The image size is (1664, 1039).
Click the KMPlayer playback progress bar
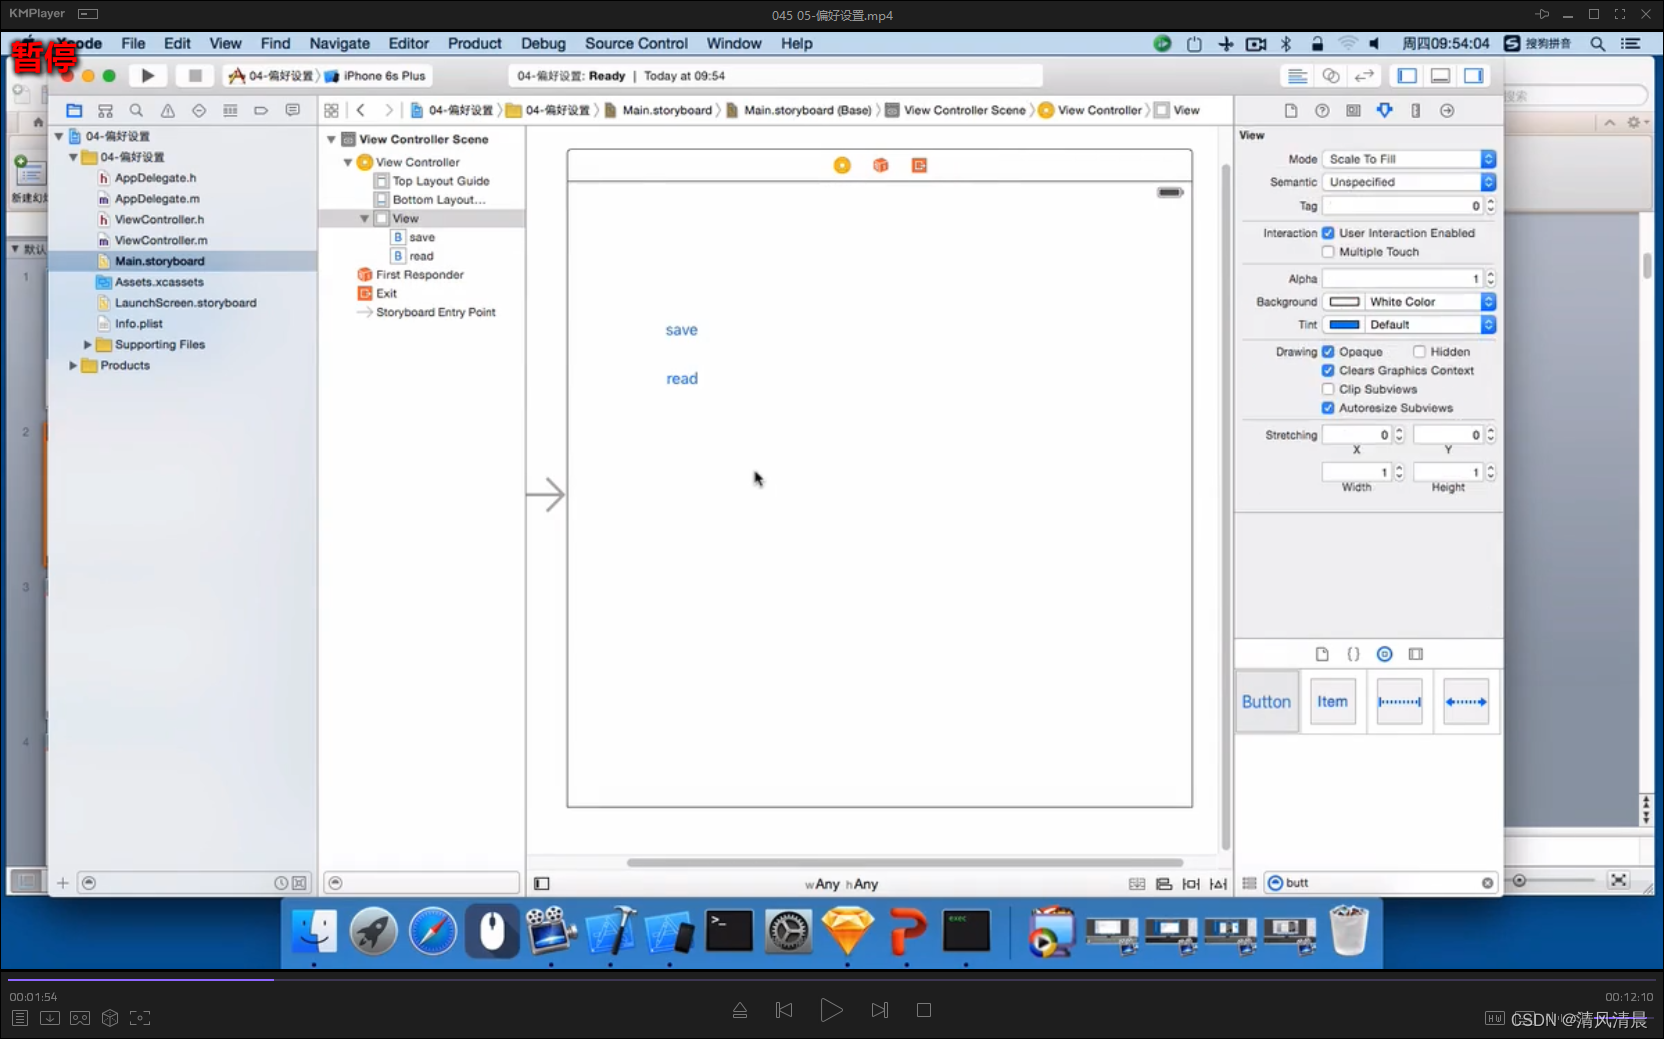tap(832, 980)
